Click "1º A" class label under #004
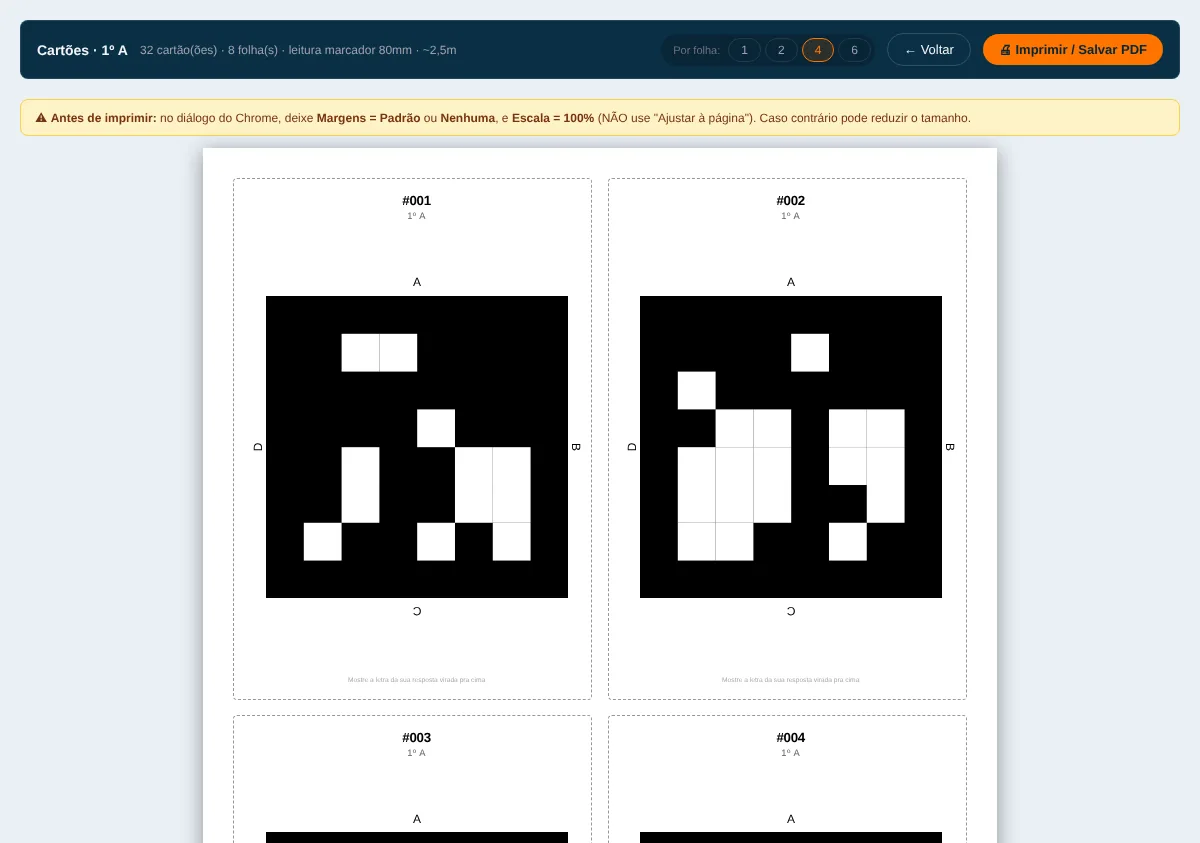Screen dimensions: 1200x843 pos(790,753)
